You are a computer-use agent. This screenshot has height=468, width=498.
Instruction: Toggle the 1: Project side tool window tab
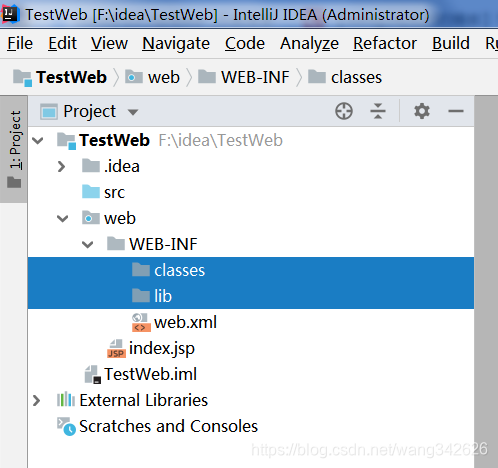[14, 149]
